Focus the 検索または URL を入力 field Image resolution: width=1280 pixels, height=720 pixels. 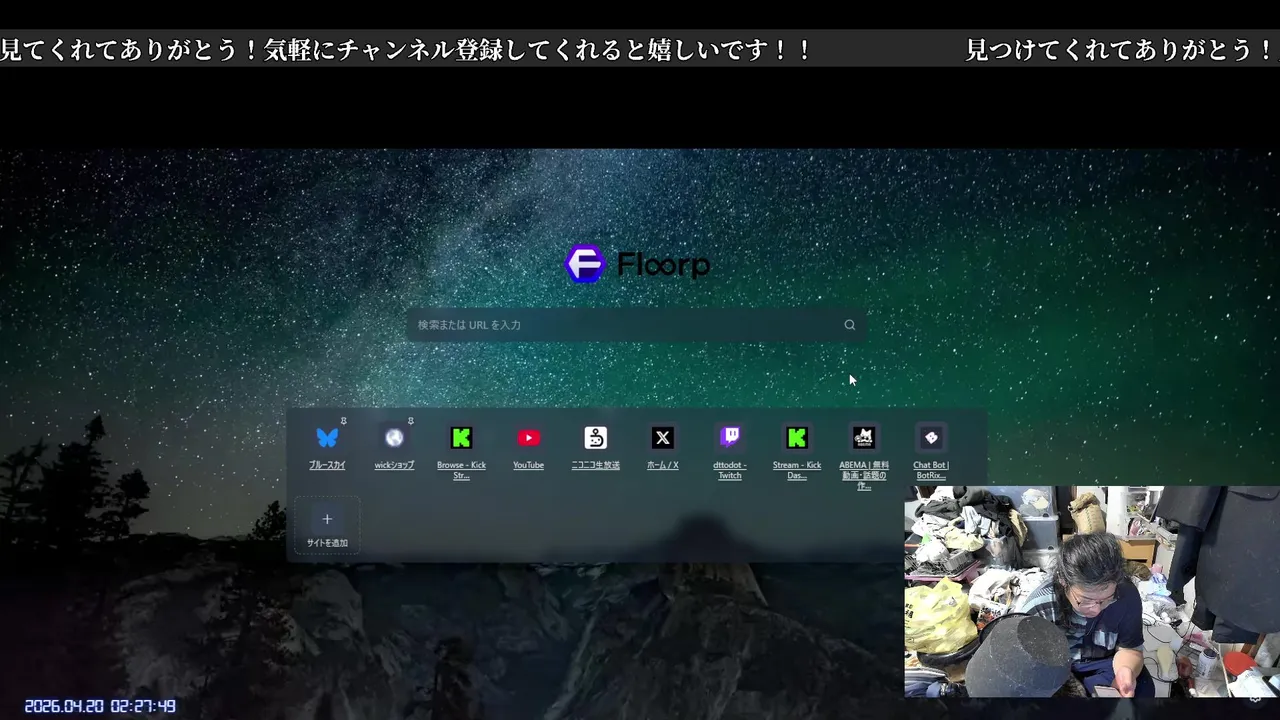point(636,325)
